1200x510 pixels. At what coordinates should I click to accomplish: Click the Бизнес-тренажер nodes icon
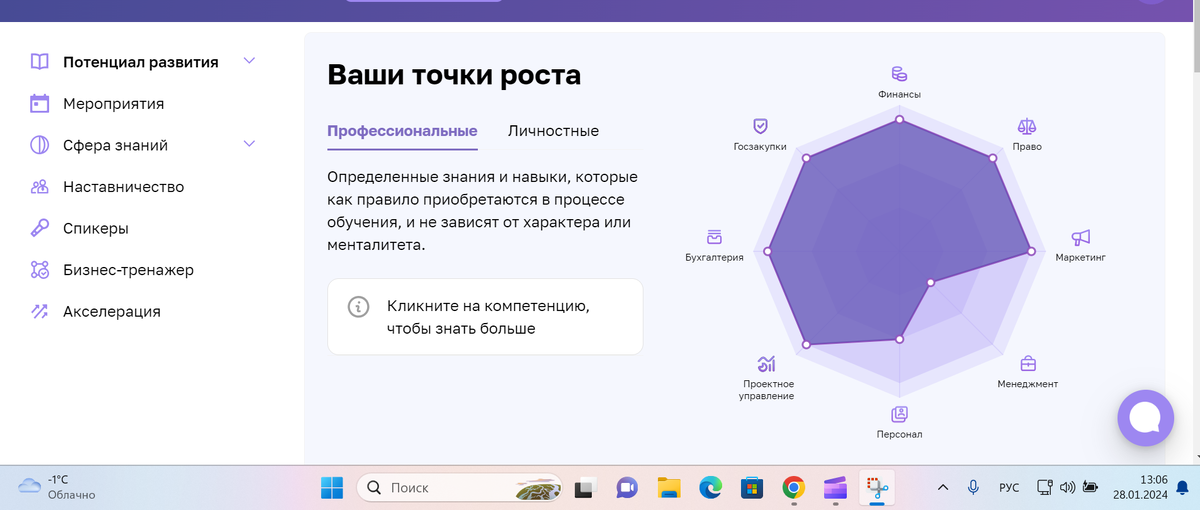pyautogui.click(x=39, y=270)
